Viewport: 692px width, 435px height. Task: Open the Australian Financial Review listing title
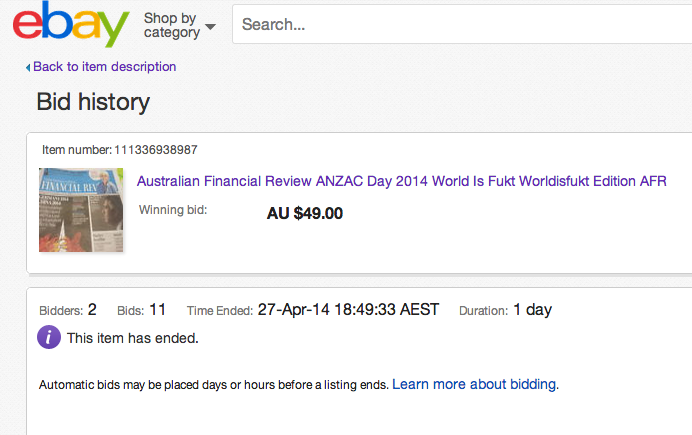[401, 181]
